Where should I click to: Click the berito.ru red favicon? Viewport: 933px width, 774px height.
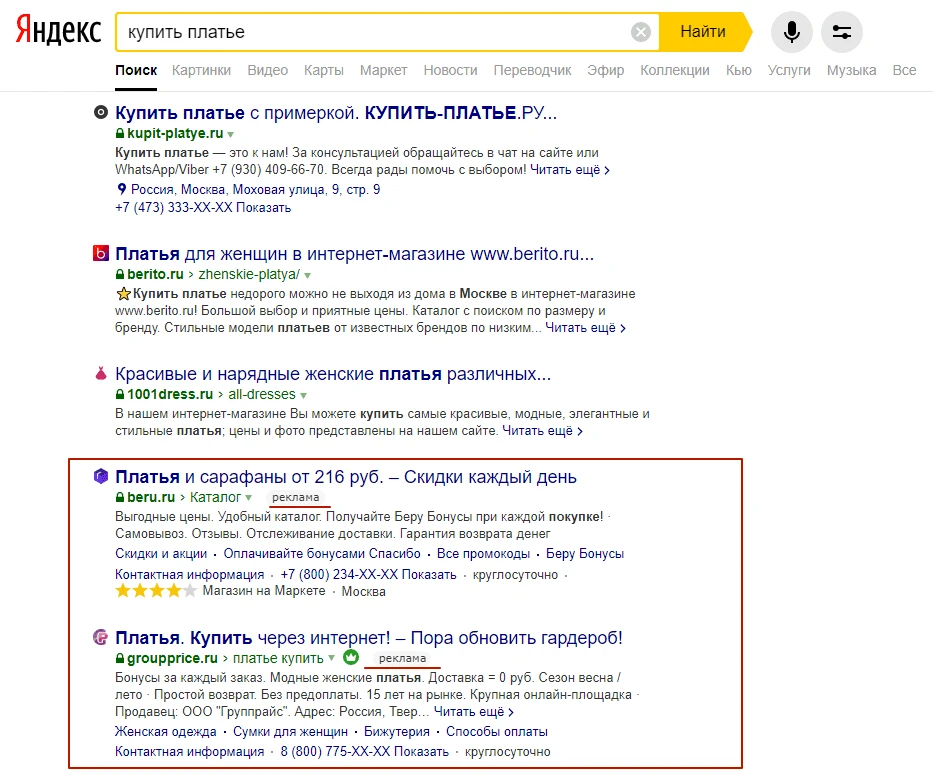pos(100,254)
